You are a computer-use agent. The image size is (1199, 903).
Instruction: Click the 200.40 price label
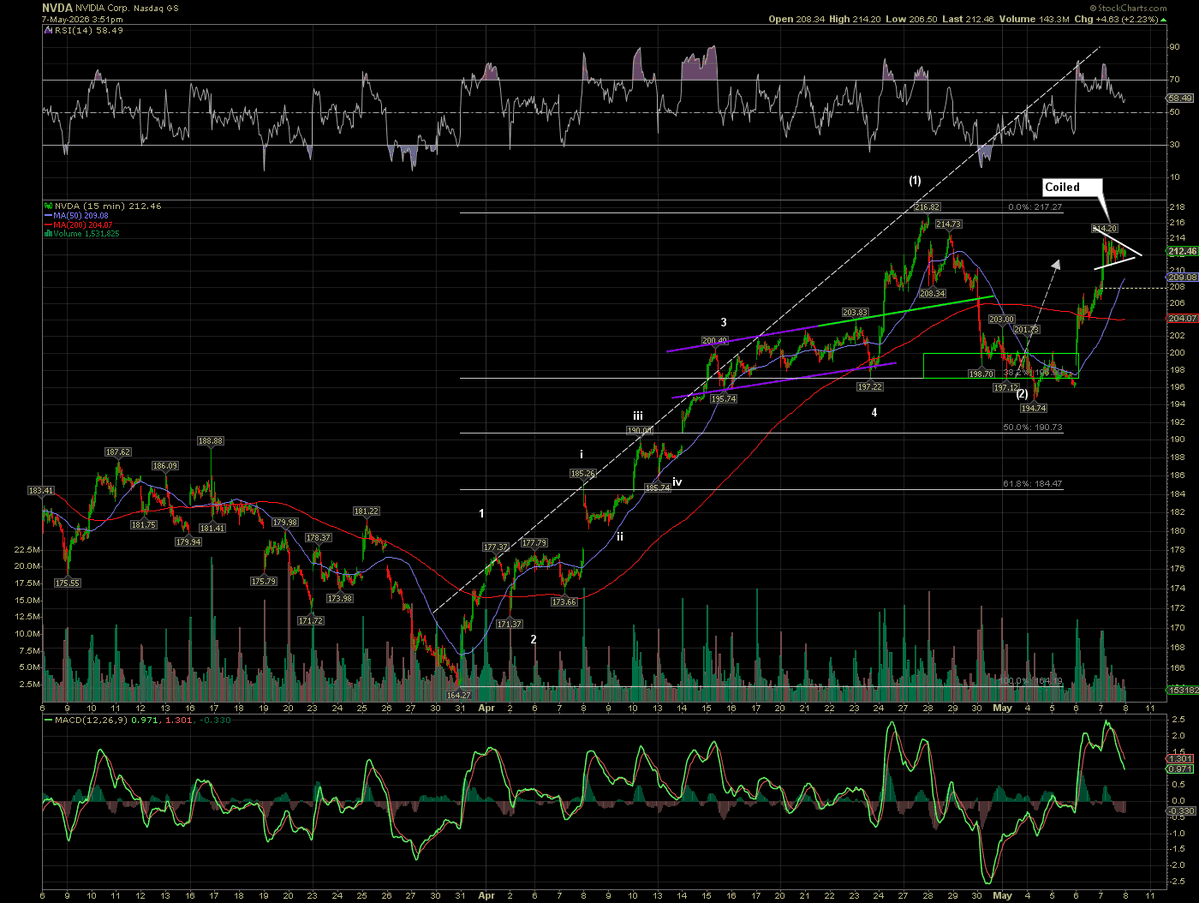pyautogui.click(x=715, y=341)
